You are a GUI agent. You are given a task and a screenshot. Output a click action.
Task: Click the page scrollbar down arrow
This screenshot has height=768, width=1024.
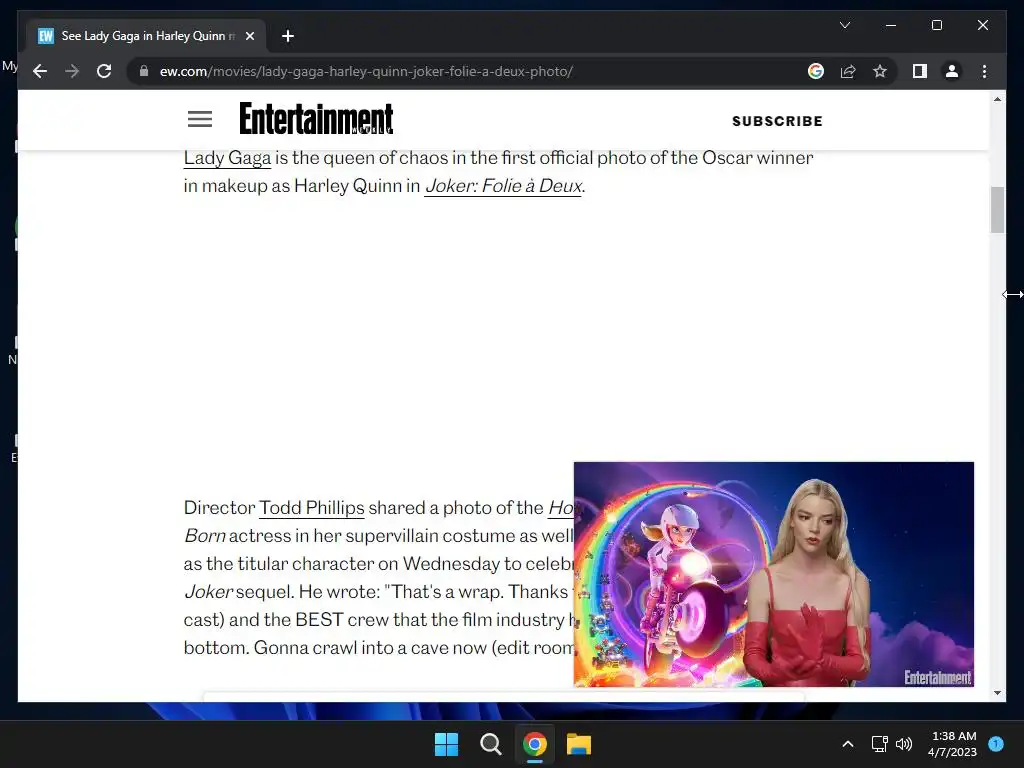pyautogui.click(x=997, y=693)
